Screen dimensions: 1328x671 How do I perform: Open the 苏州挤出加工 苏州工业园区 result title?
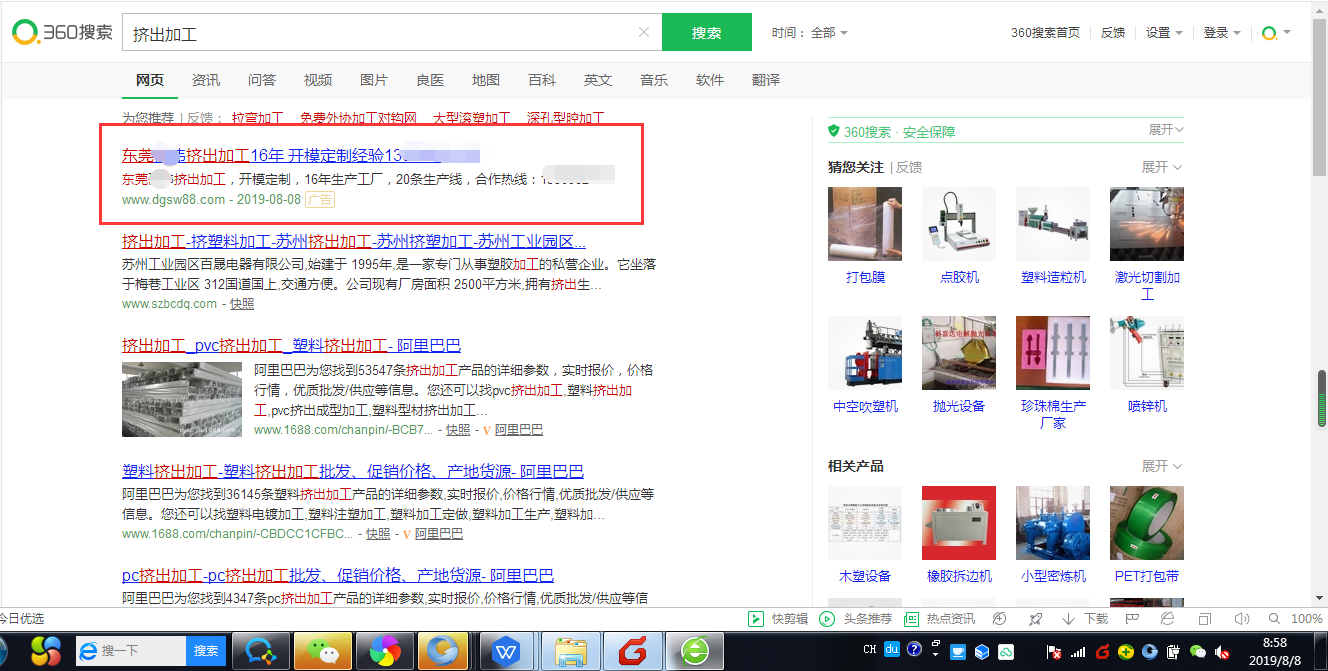point(354,242)
